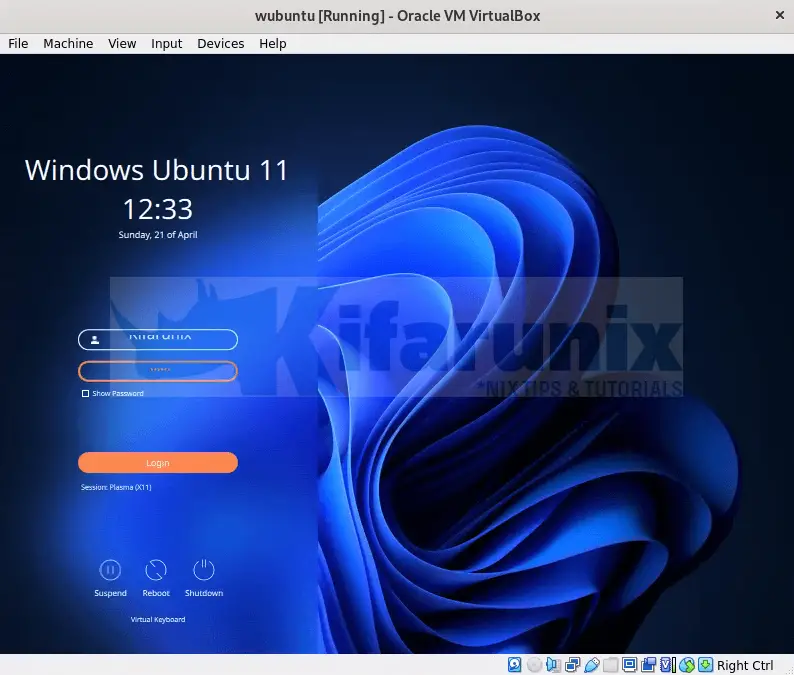Open the Machine menu
The width and height of the screenshot is (794, 675).
click(68, 44)
